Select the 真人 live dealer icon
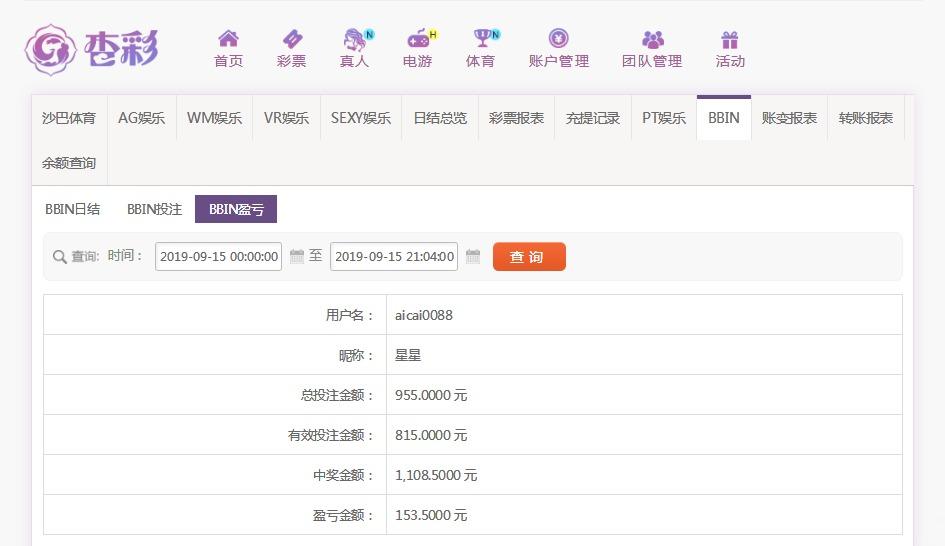945x546 pixels. pos(354,40)
